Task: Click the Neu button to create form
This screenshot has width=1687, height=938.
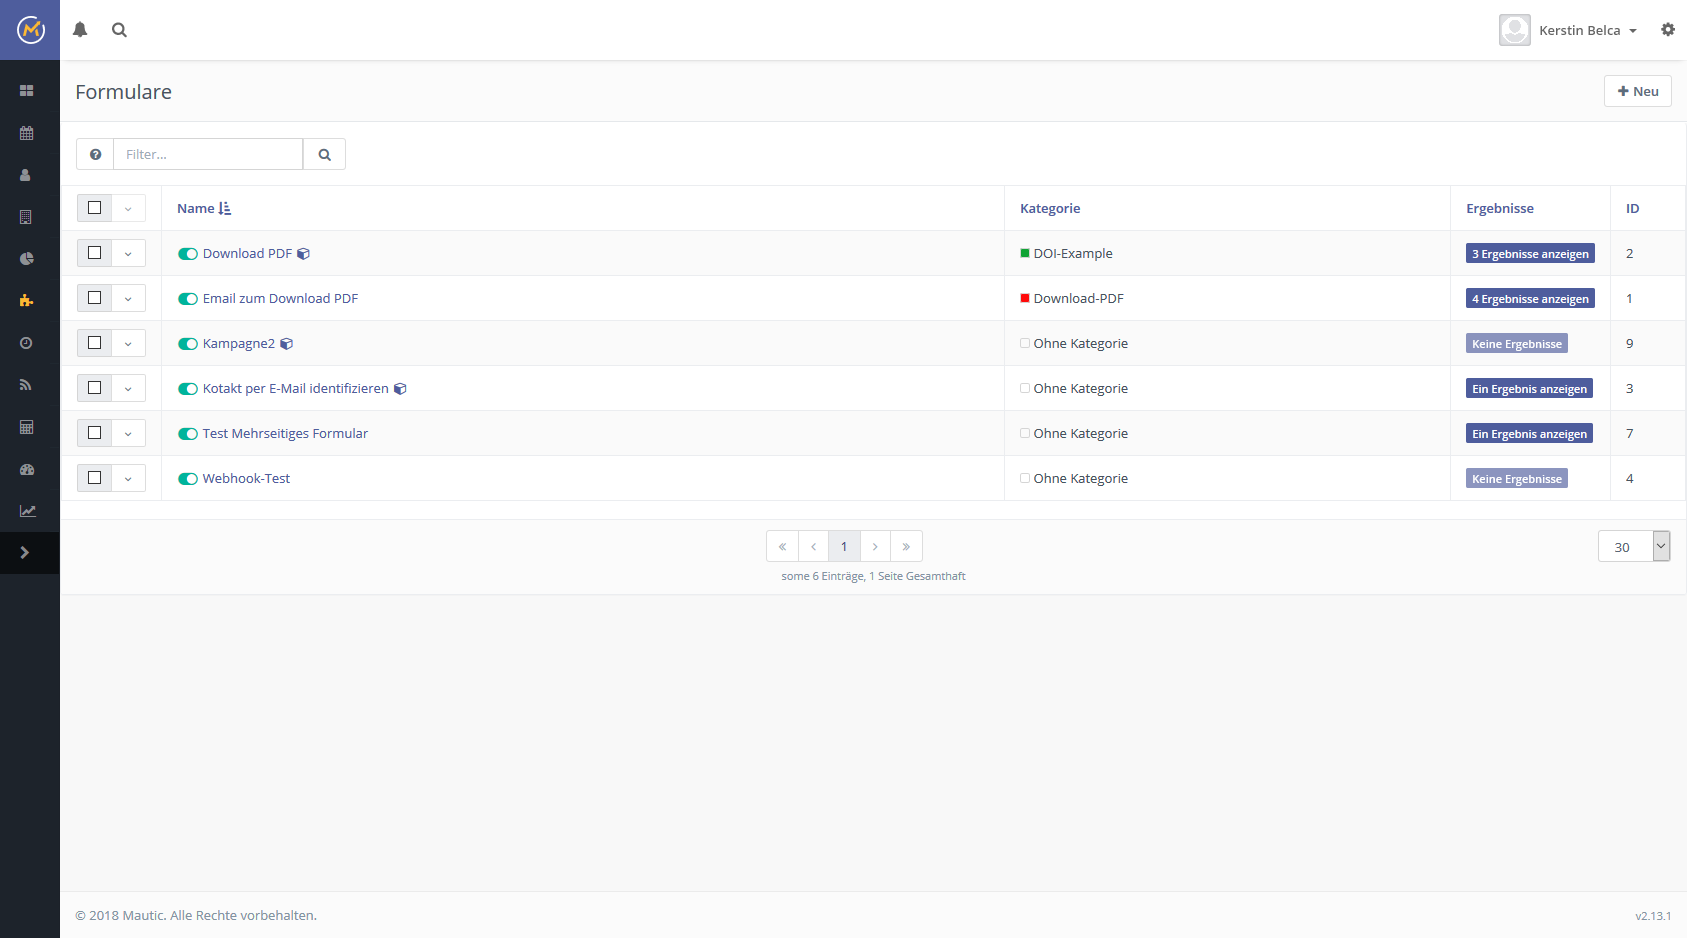Action: tap(1638, 91)
